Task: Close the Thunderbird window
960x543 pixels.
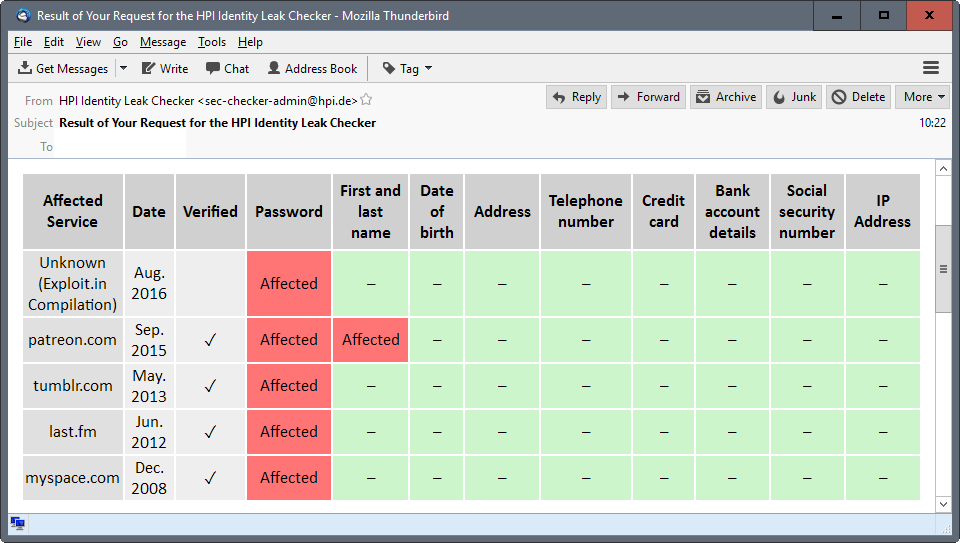Action: 929,15
